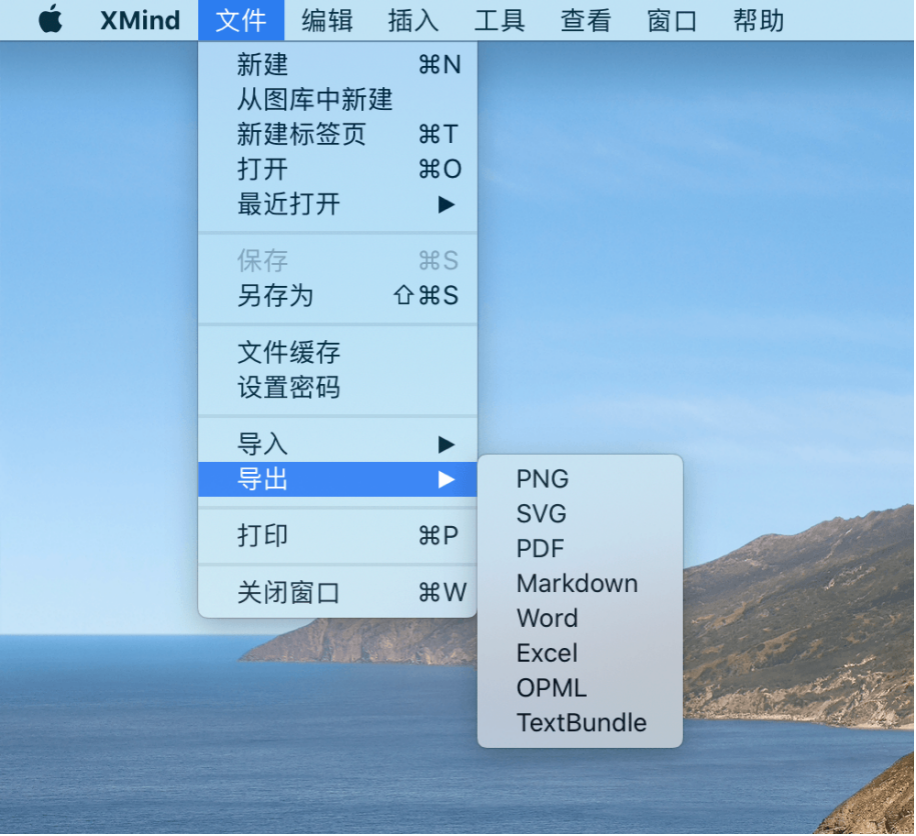This screenshot has width=916, height=836.
Task: Expand the 导入 submenu
Action: 263,445
